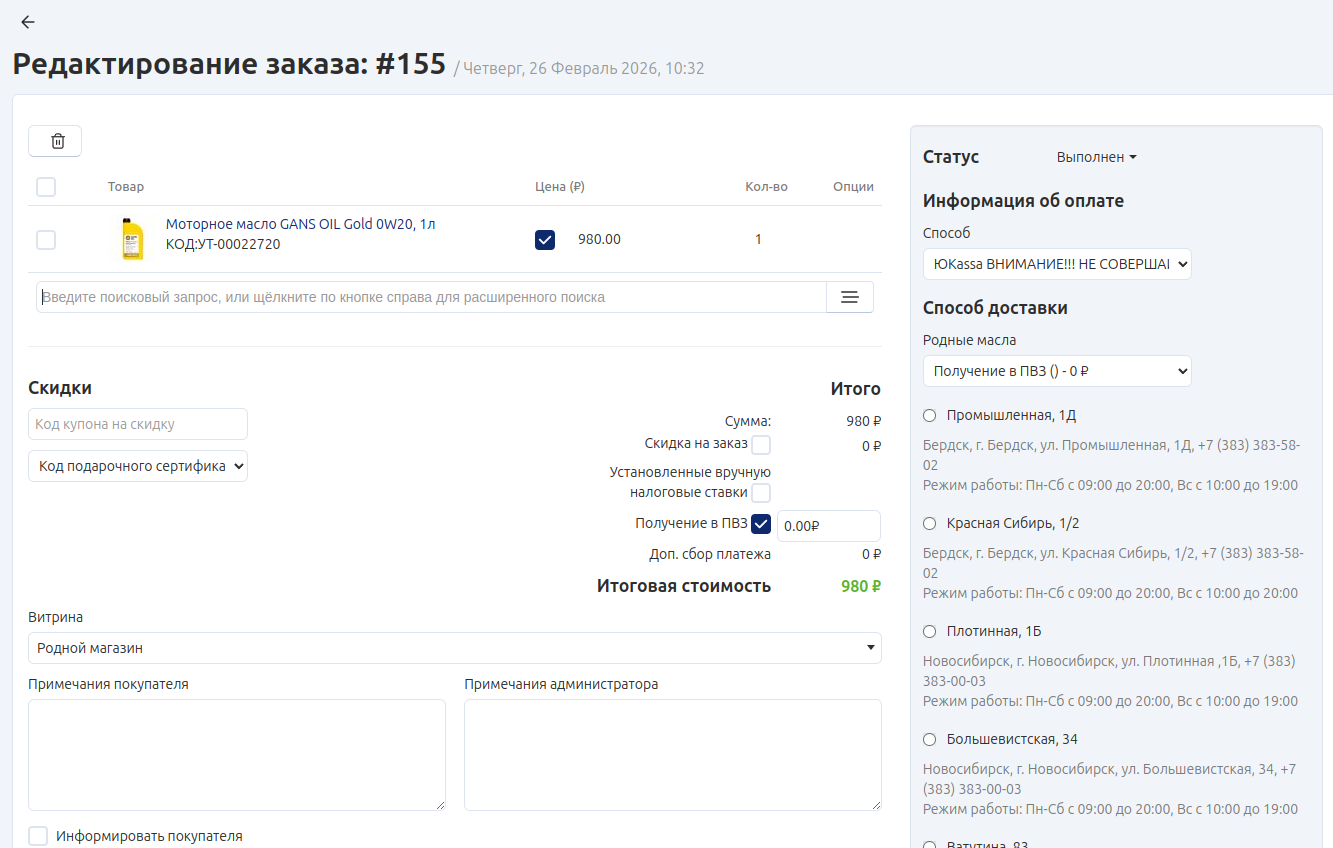Enable Информировать покупателя checkbox
This screenshot has height=848, width=1333.
(x=38, y=836)
